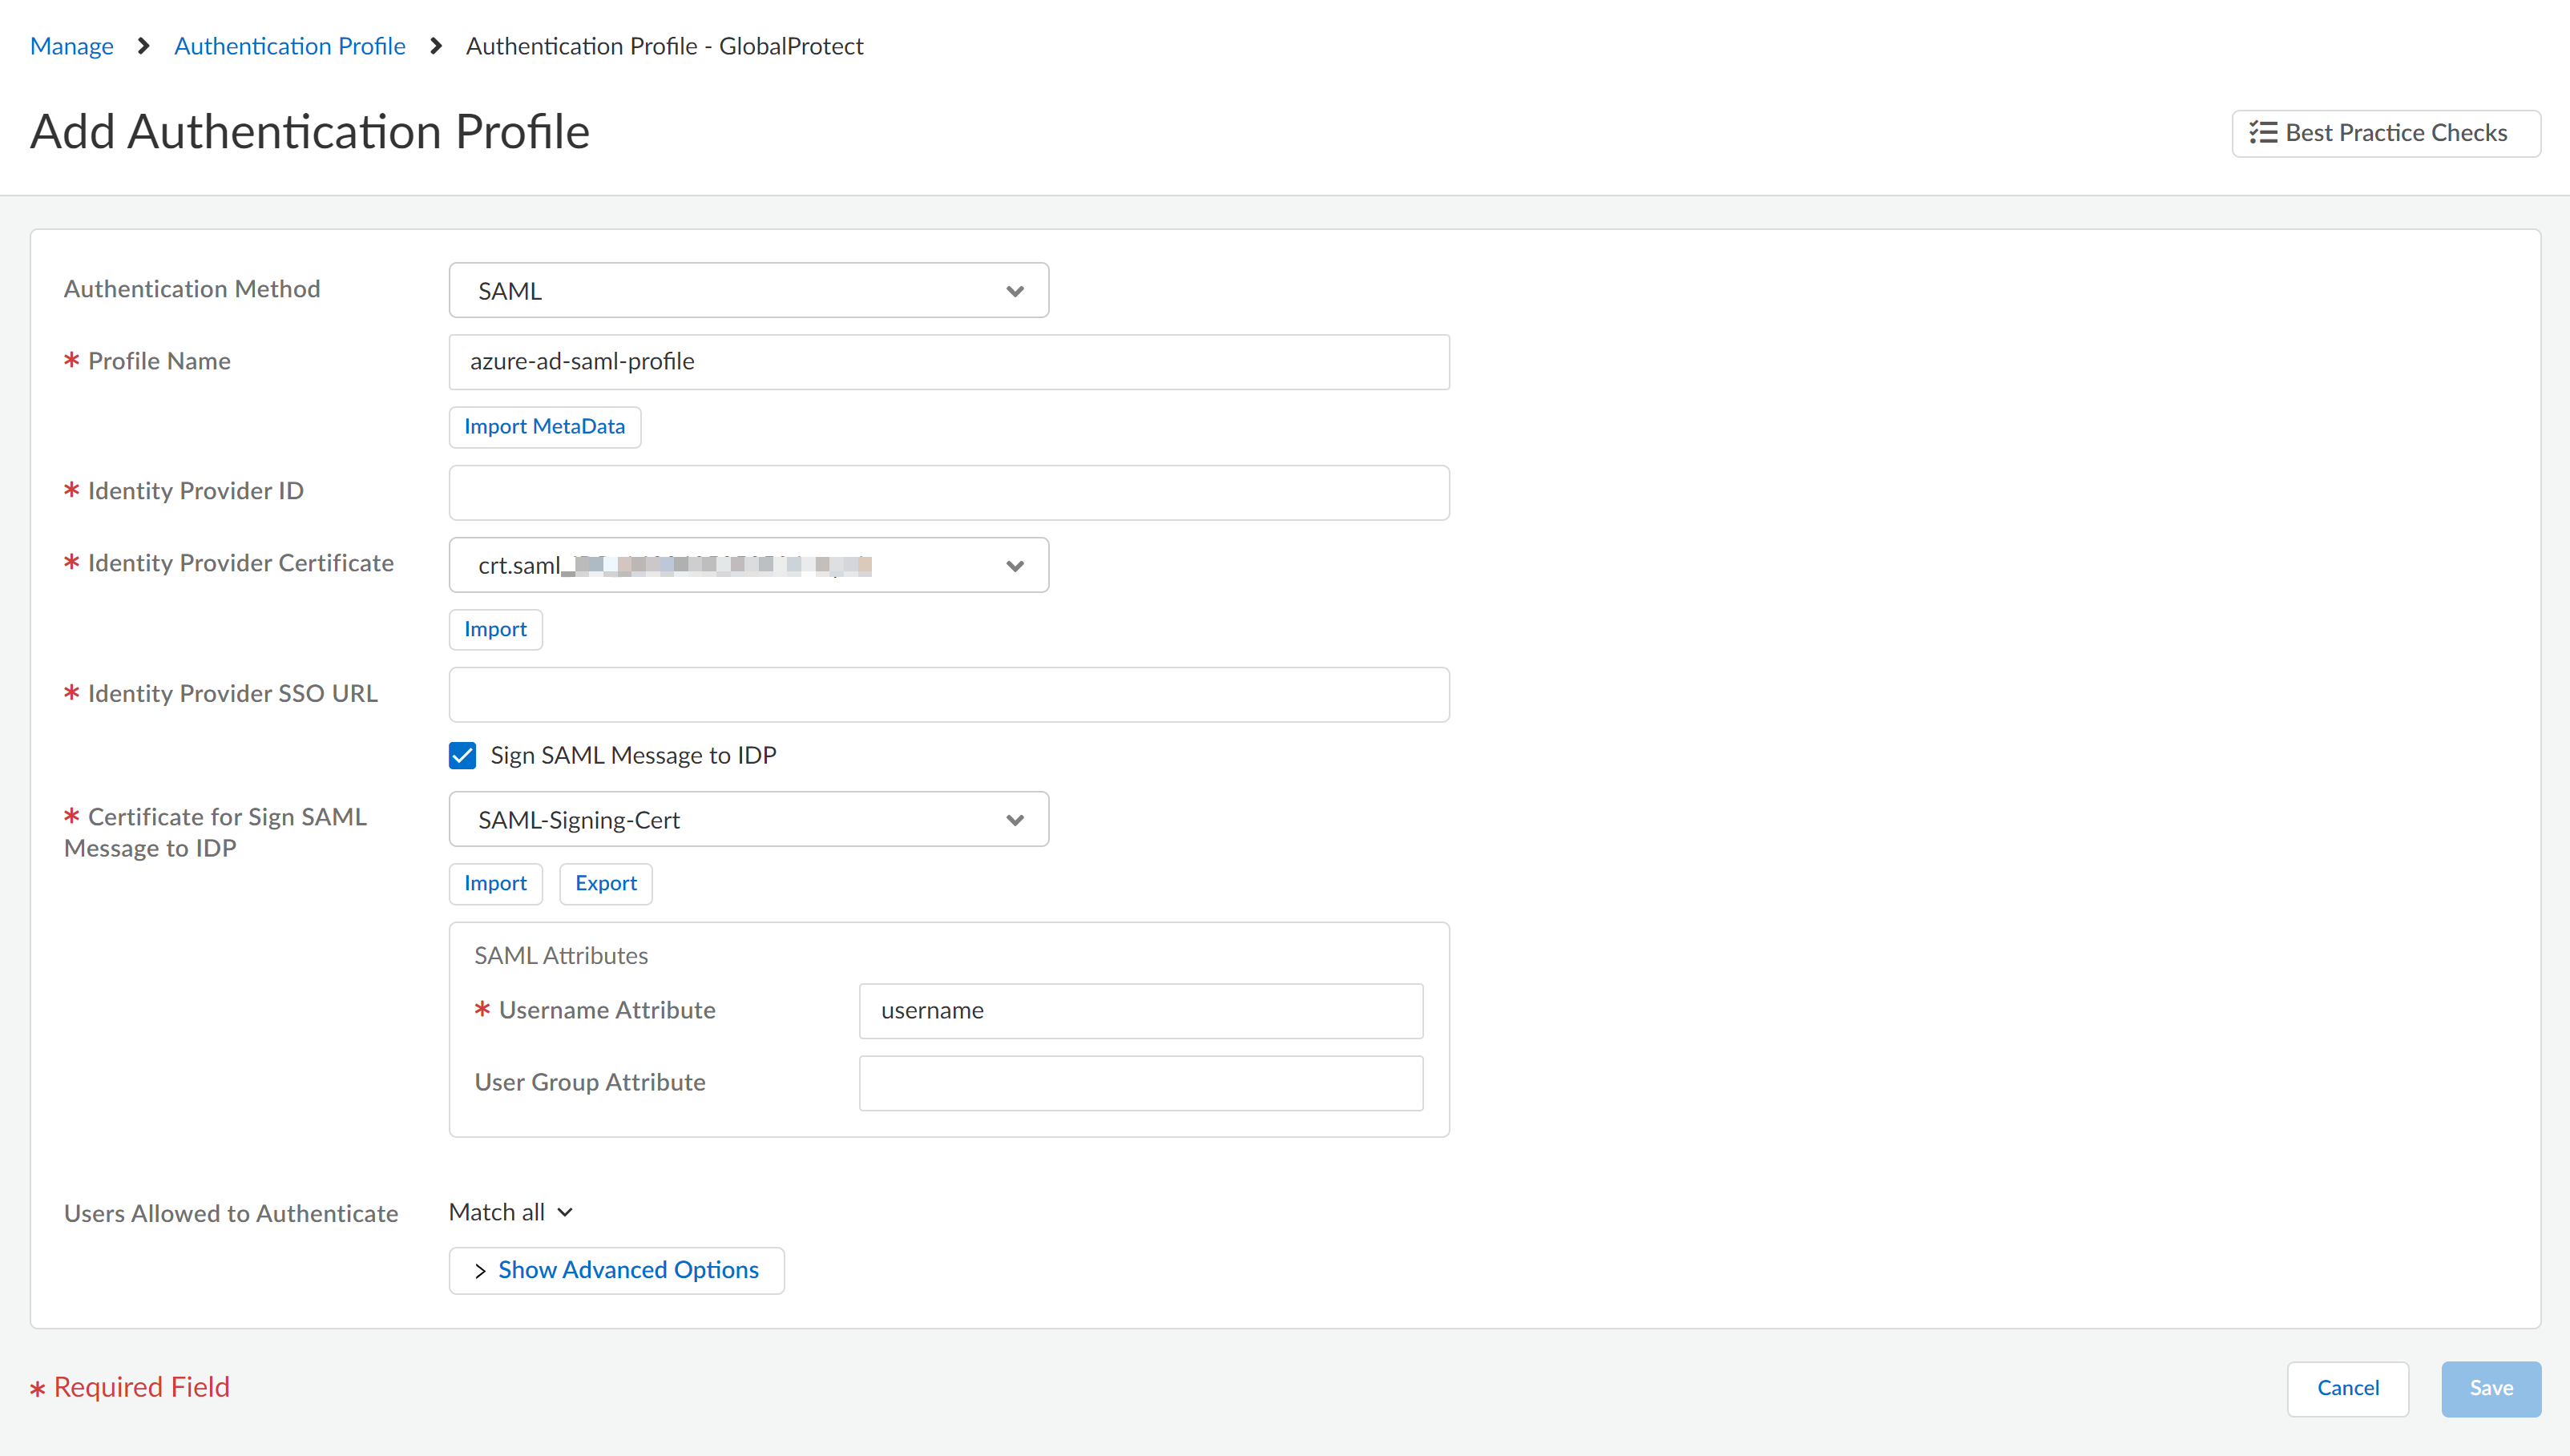Click the Profile Name input field

[948, 362]
